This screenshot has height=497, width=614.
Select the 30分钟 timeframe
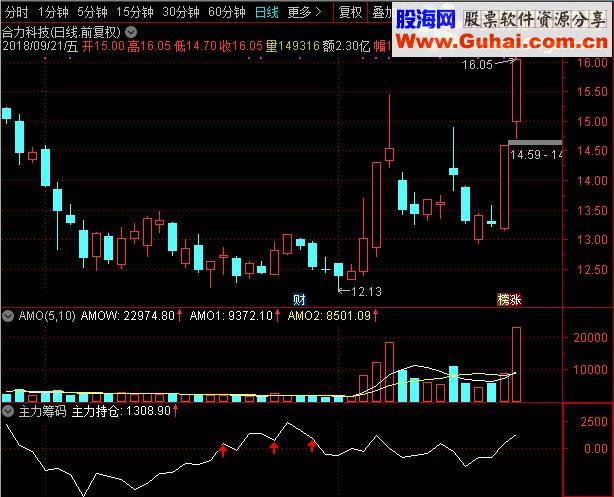(181, 13)
